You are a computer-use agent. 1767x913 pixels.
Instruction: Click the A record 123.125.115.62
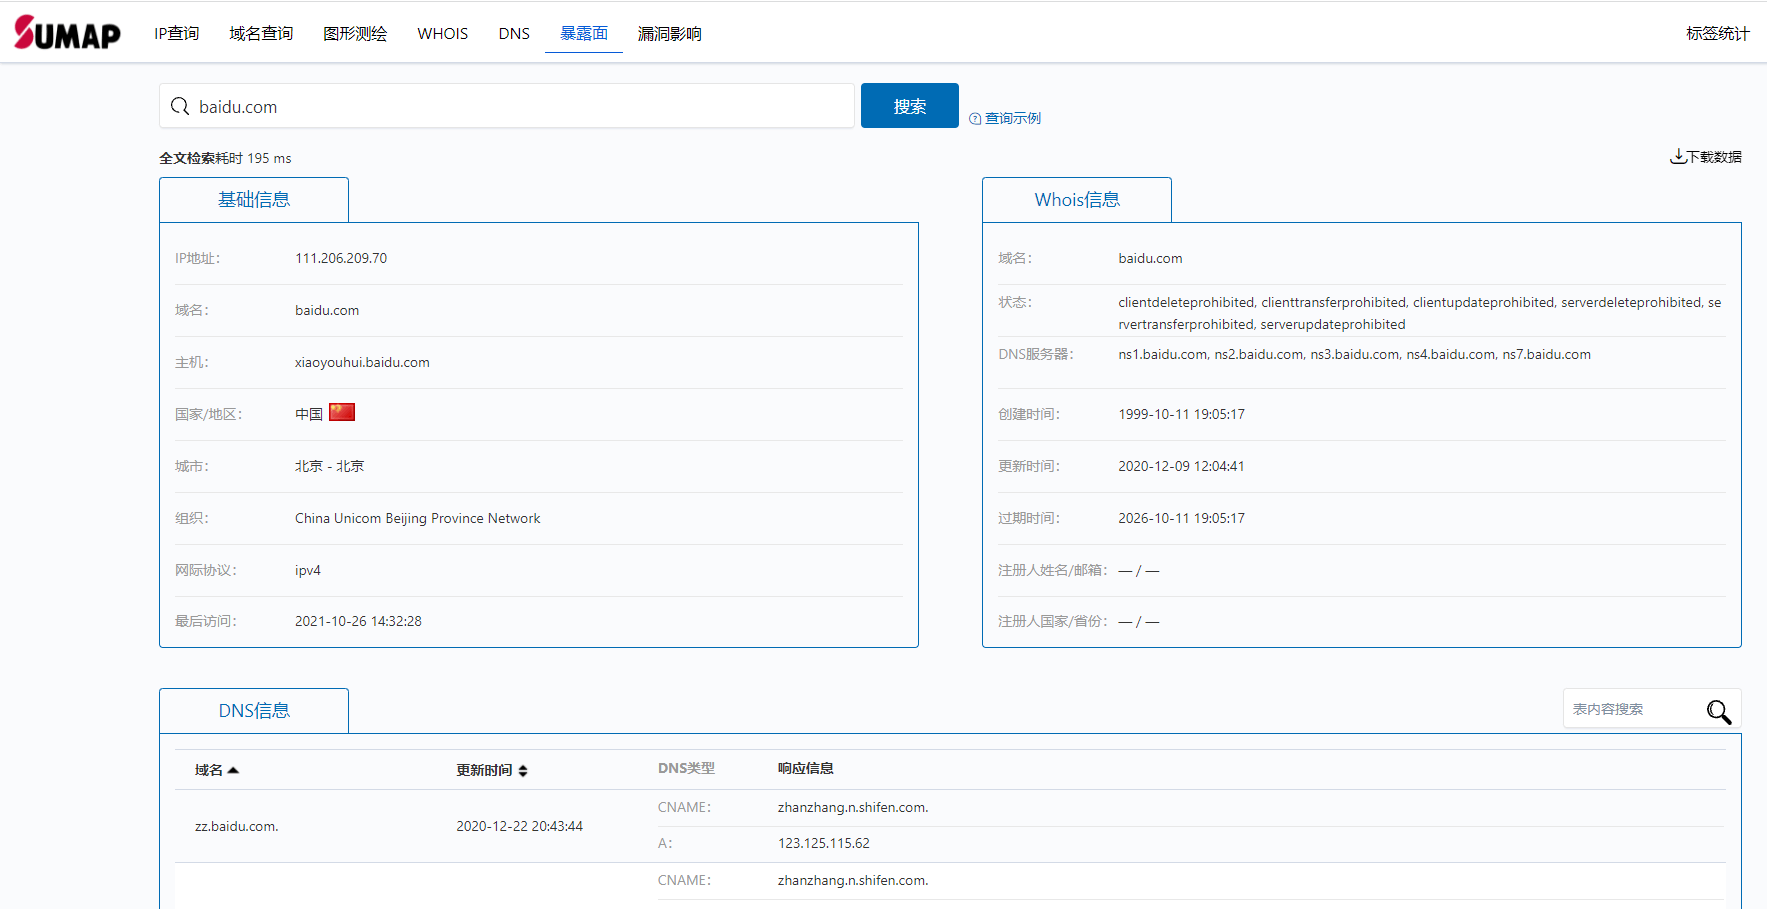[824, 843]
